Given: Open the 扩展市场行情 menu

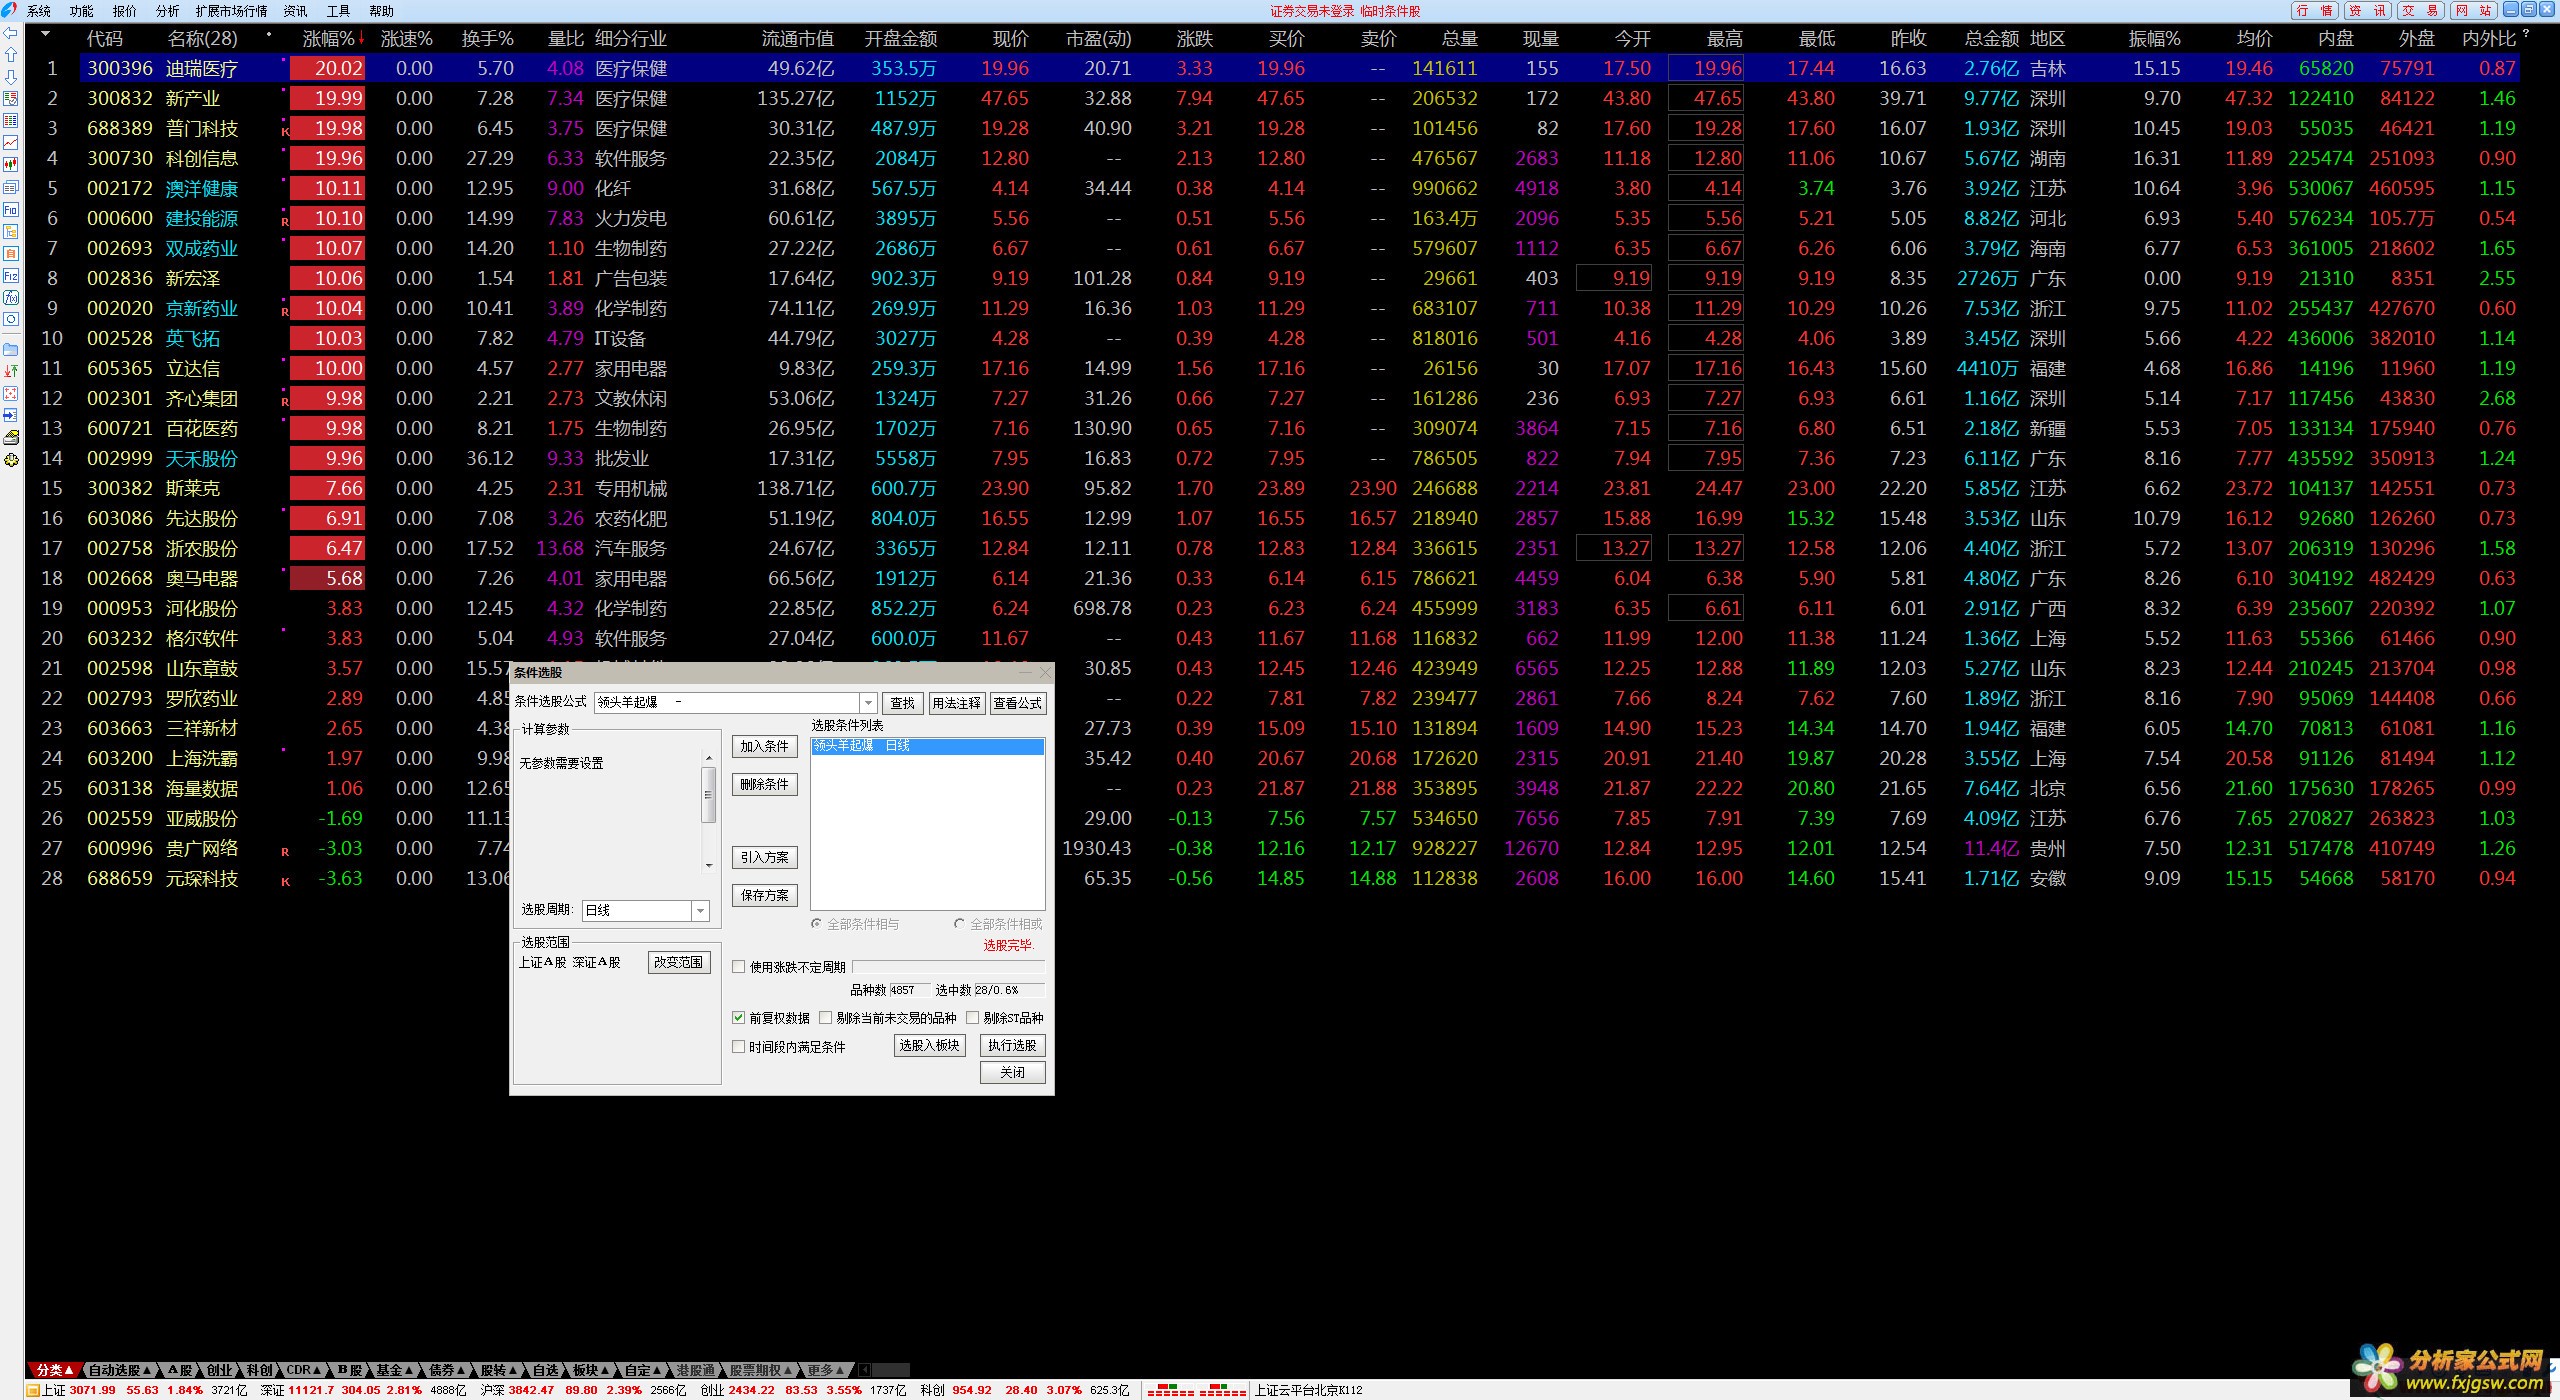Looking at the screenshot, I should pos(231,11).
